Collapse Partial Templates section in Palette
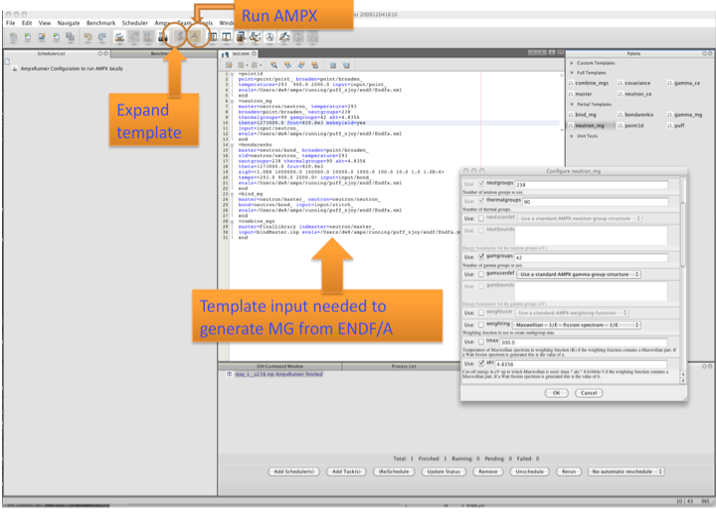The width and height of the screenshot is (716, 521). (572, 104)
